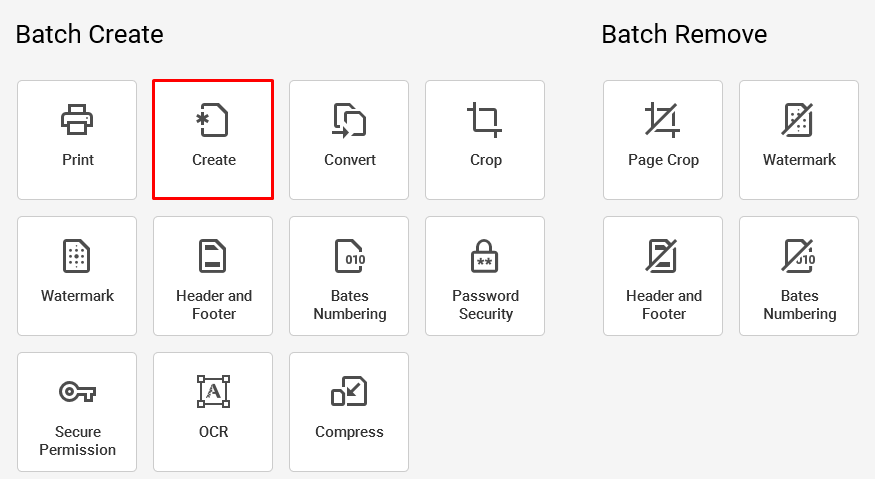Screen dimensions: 875x479
Task: Click the Create label text
Action: click(x=214, y=160)
